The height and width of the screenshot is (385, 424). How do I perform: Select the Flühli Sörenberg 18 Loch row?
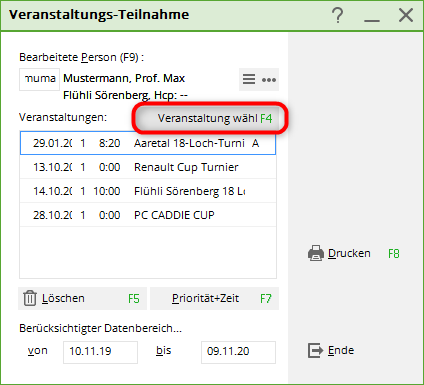coord(148,191)
